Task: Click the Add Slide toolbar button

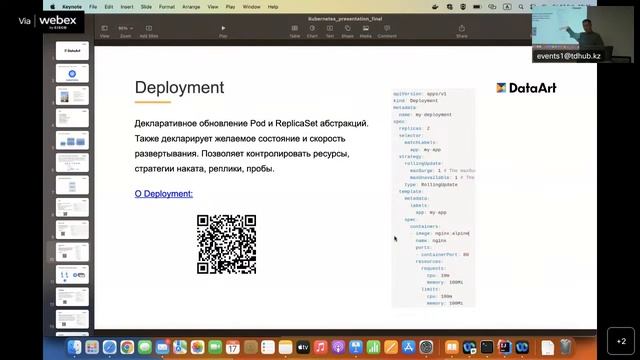Action: pos(149,31)
